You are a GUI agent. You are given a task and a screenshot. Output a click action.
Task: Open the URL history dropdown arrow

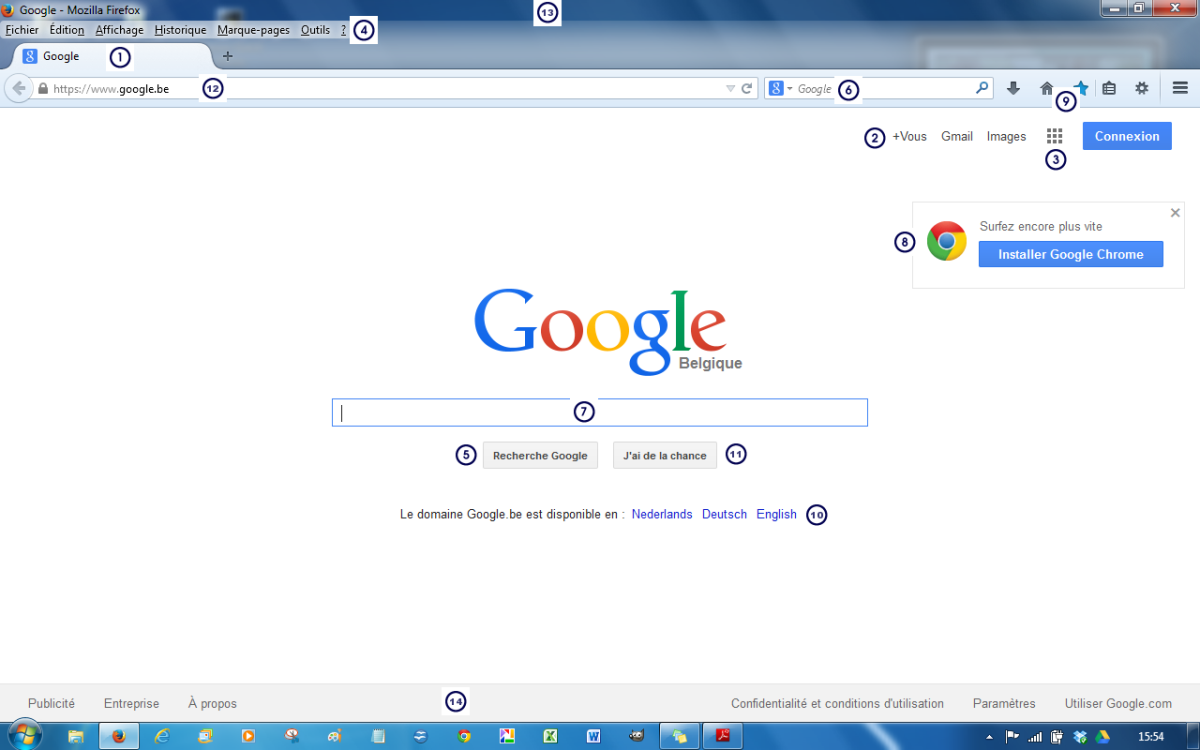(730, 89)
